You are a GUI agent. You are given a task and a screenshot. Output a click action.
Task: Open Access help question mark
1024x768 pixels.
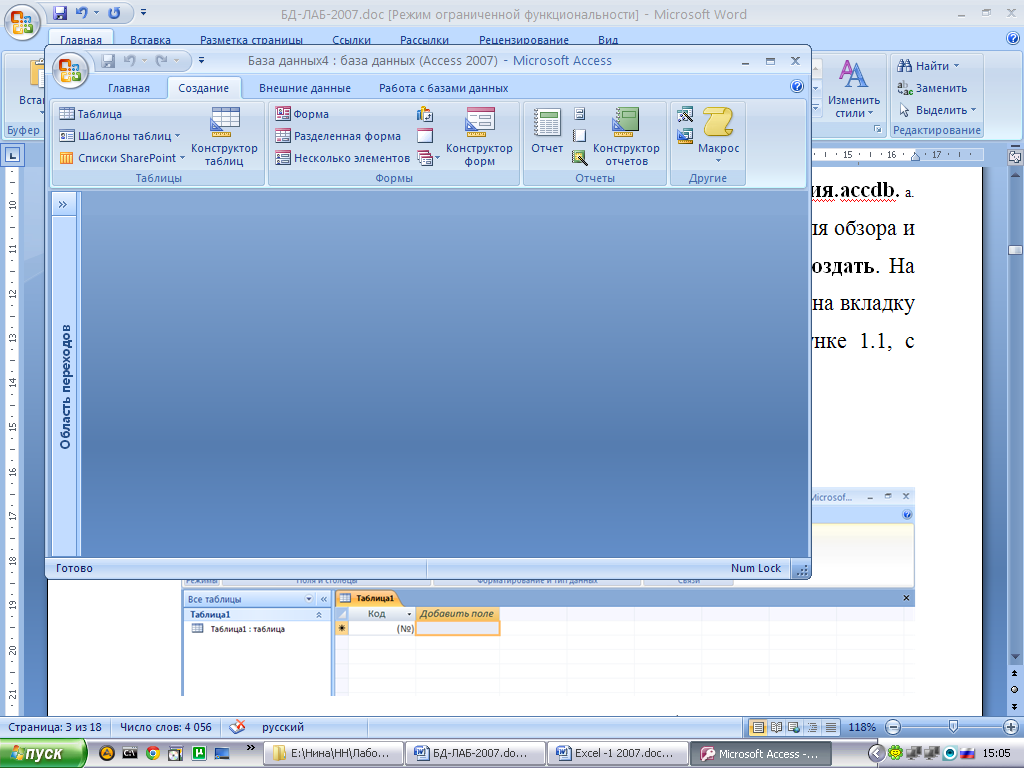pos(797,86)
